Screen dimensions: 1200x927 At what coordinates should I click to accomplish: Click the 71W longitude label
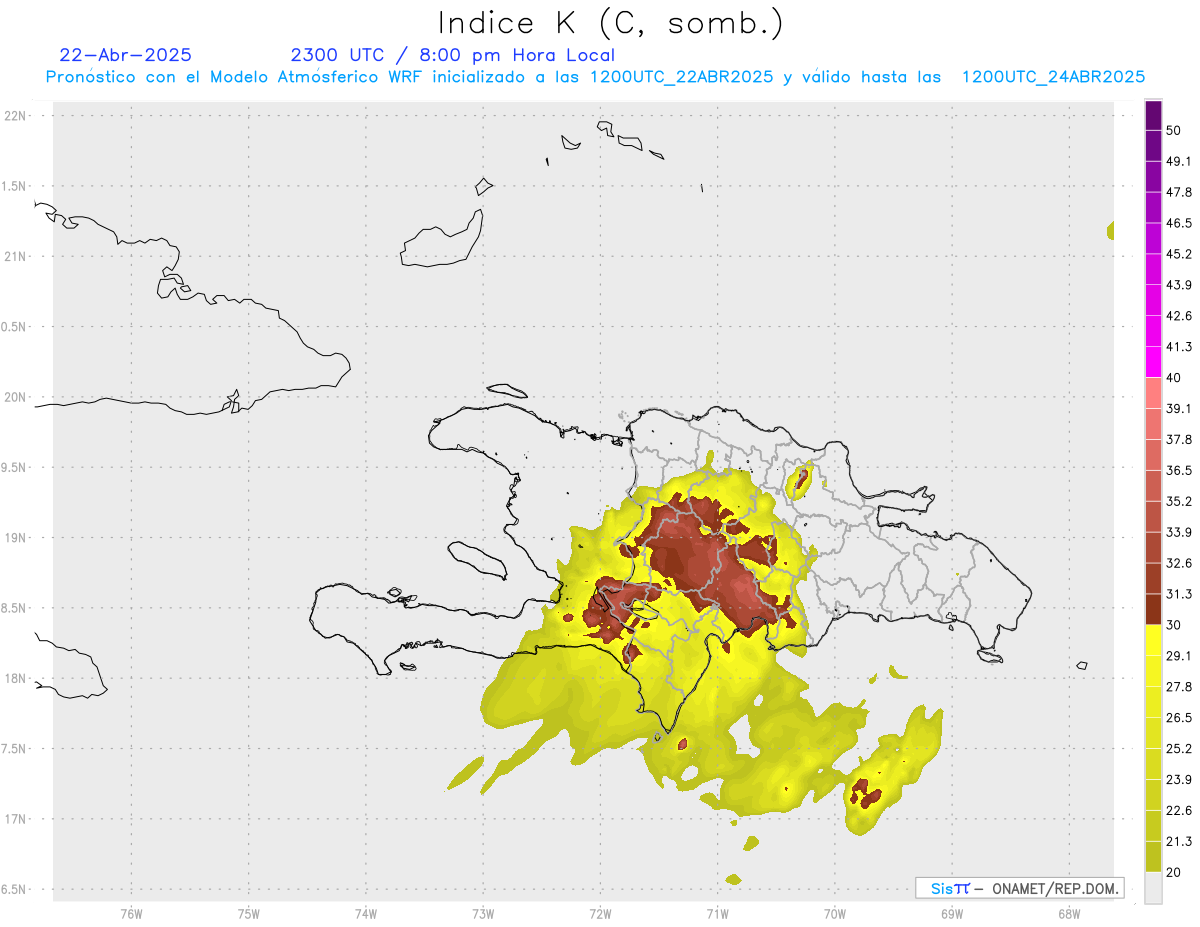pyautogui.click(x=717, y=914)
